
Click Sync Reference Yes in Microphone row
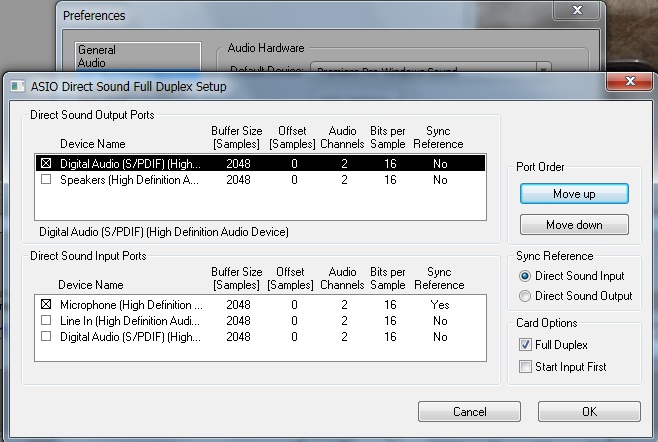pyautogui.click(x=440, y=305)
